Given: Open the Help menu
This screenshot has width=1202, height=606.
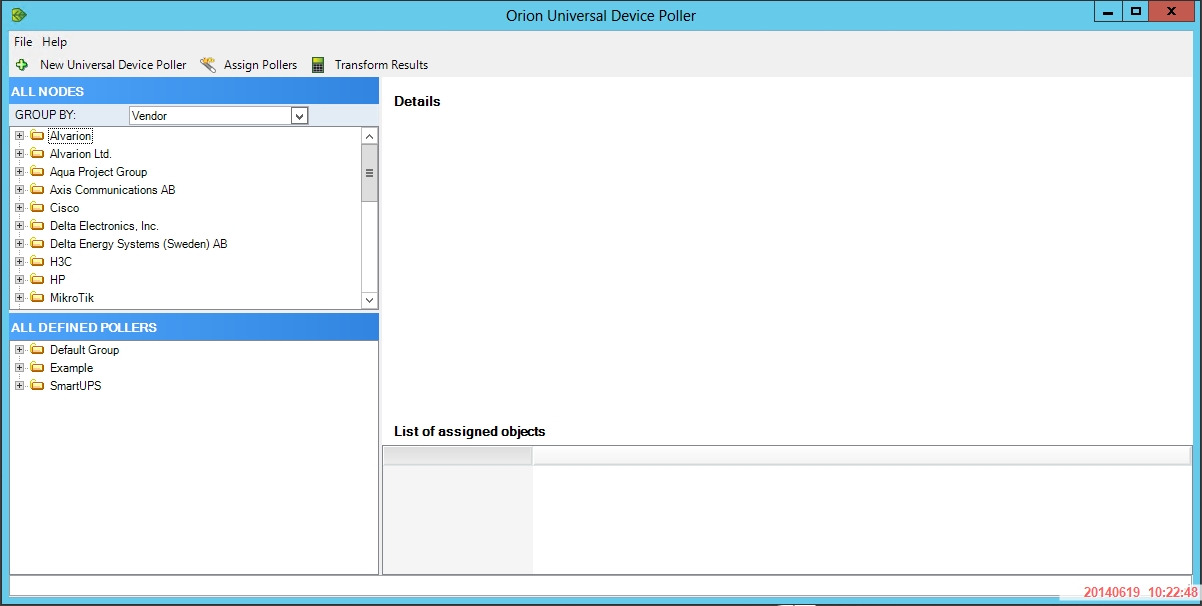Looking at the screenshot, I should 55,42.
